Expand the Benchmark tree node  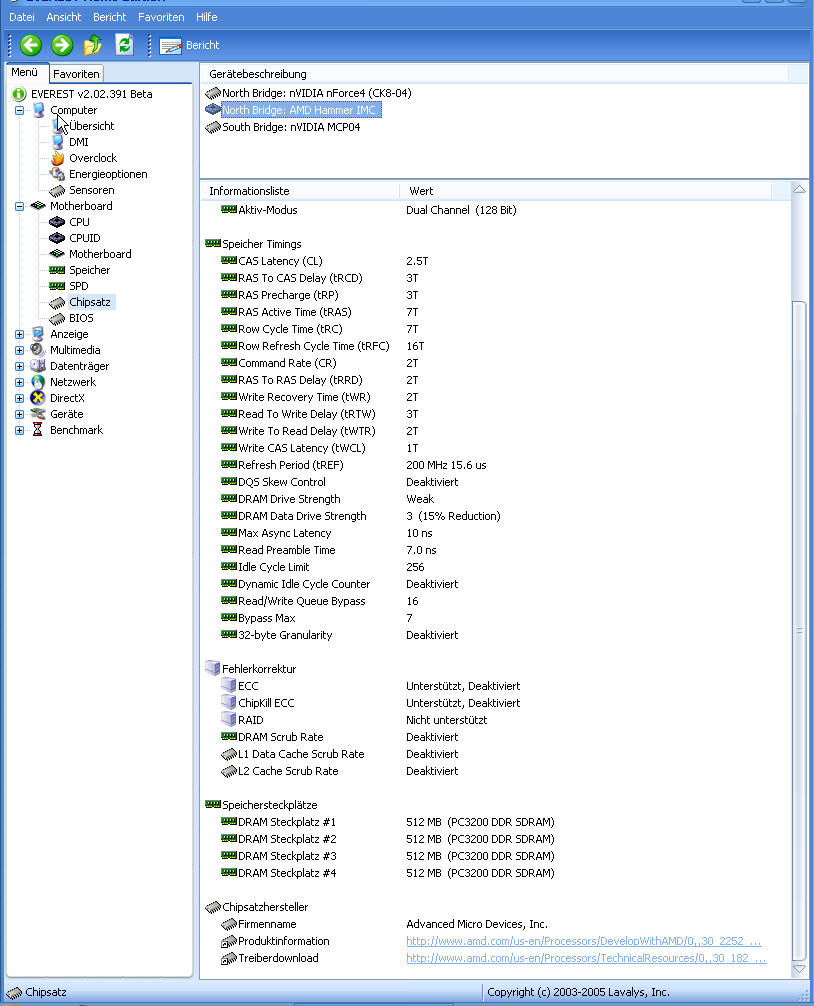click(x=19, y=431)
